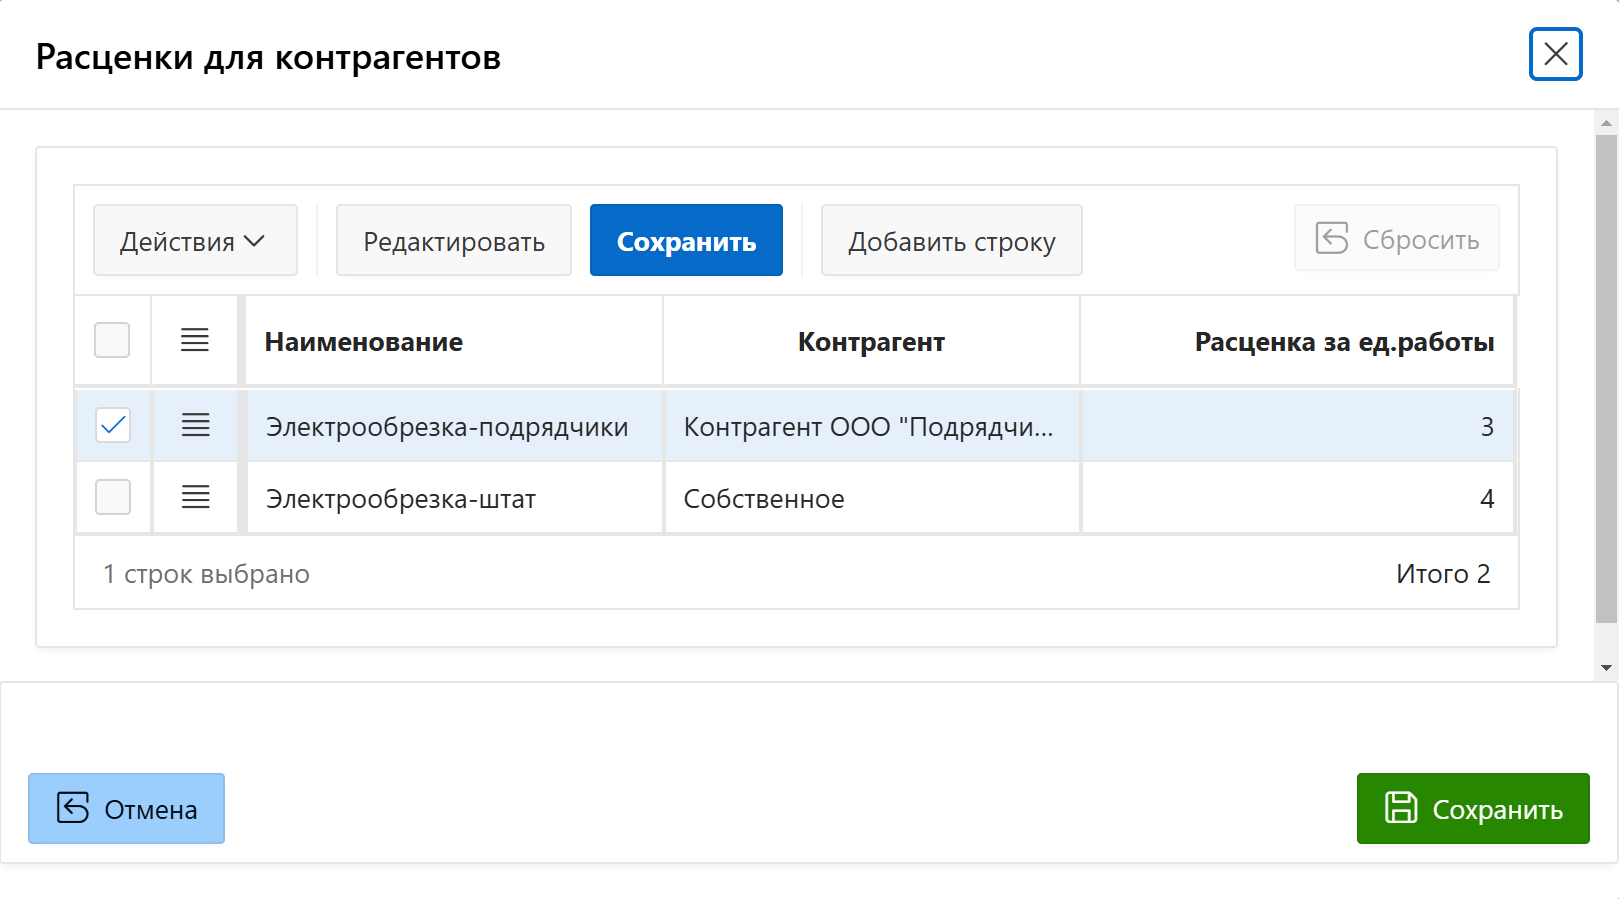Check the Электрообрезка-штат row checkbox
The image size is (1619, 899).
113,497
